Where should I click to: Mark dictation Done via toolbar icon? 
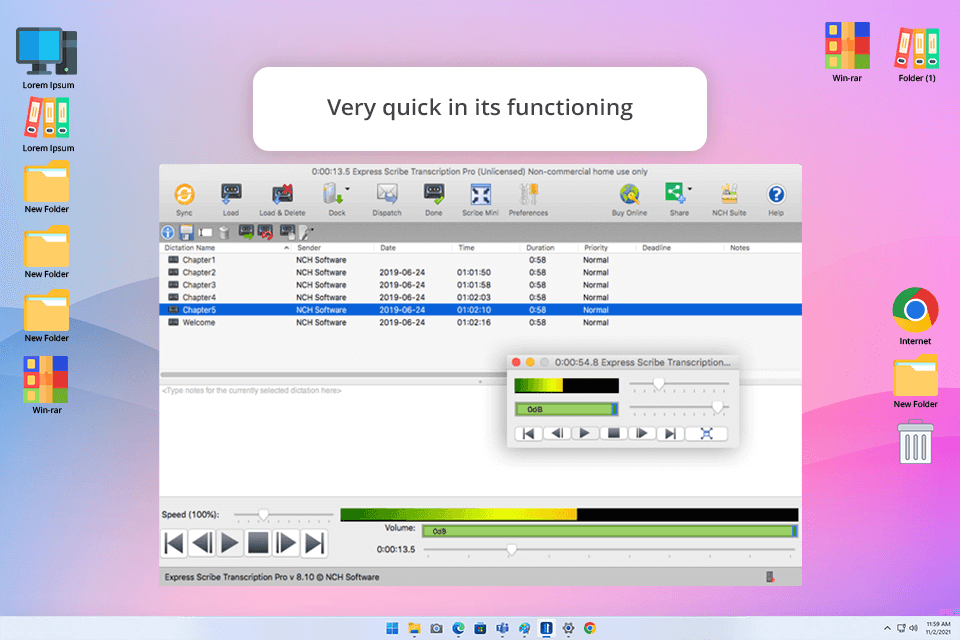point(434,195)
